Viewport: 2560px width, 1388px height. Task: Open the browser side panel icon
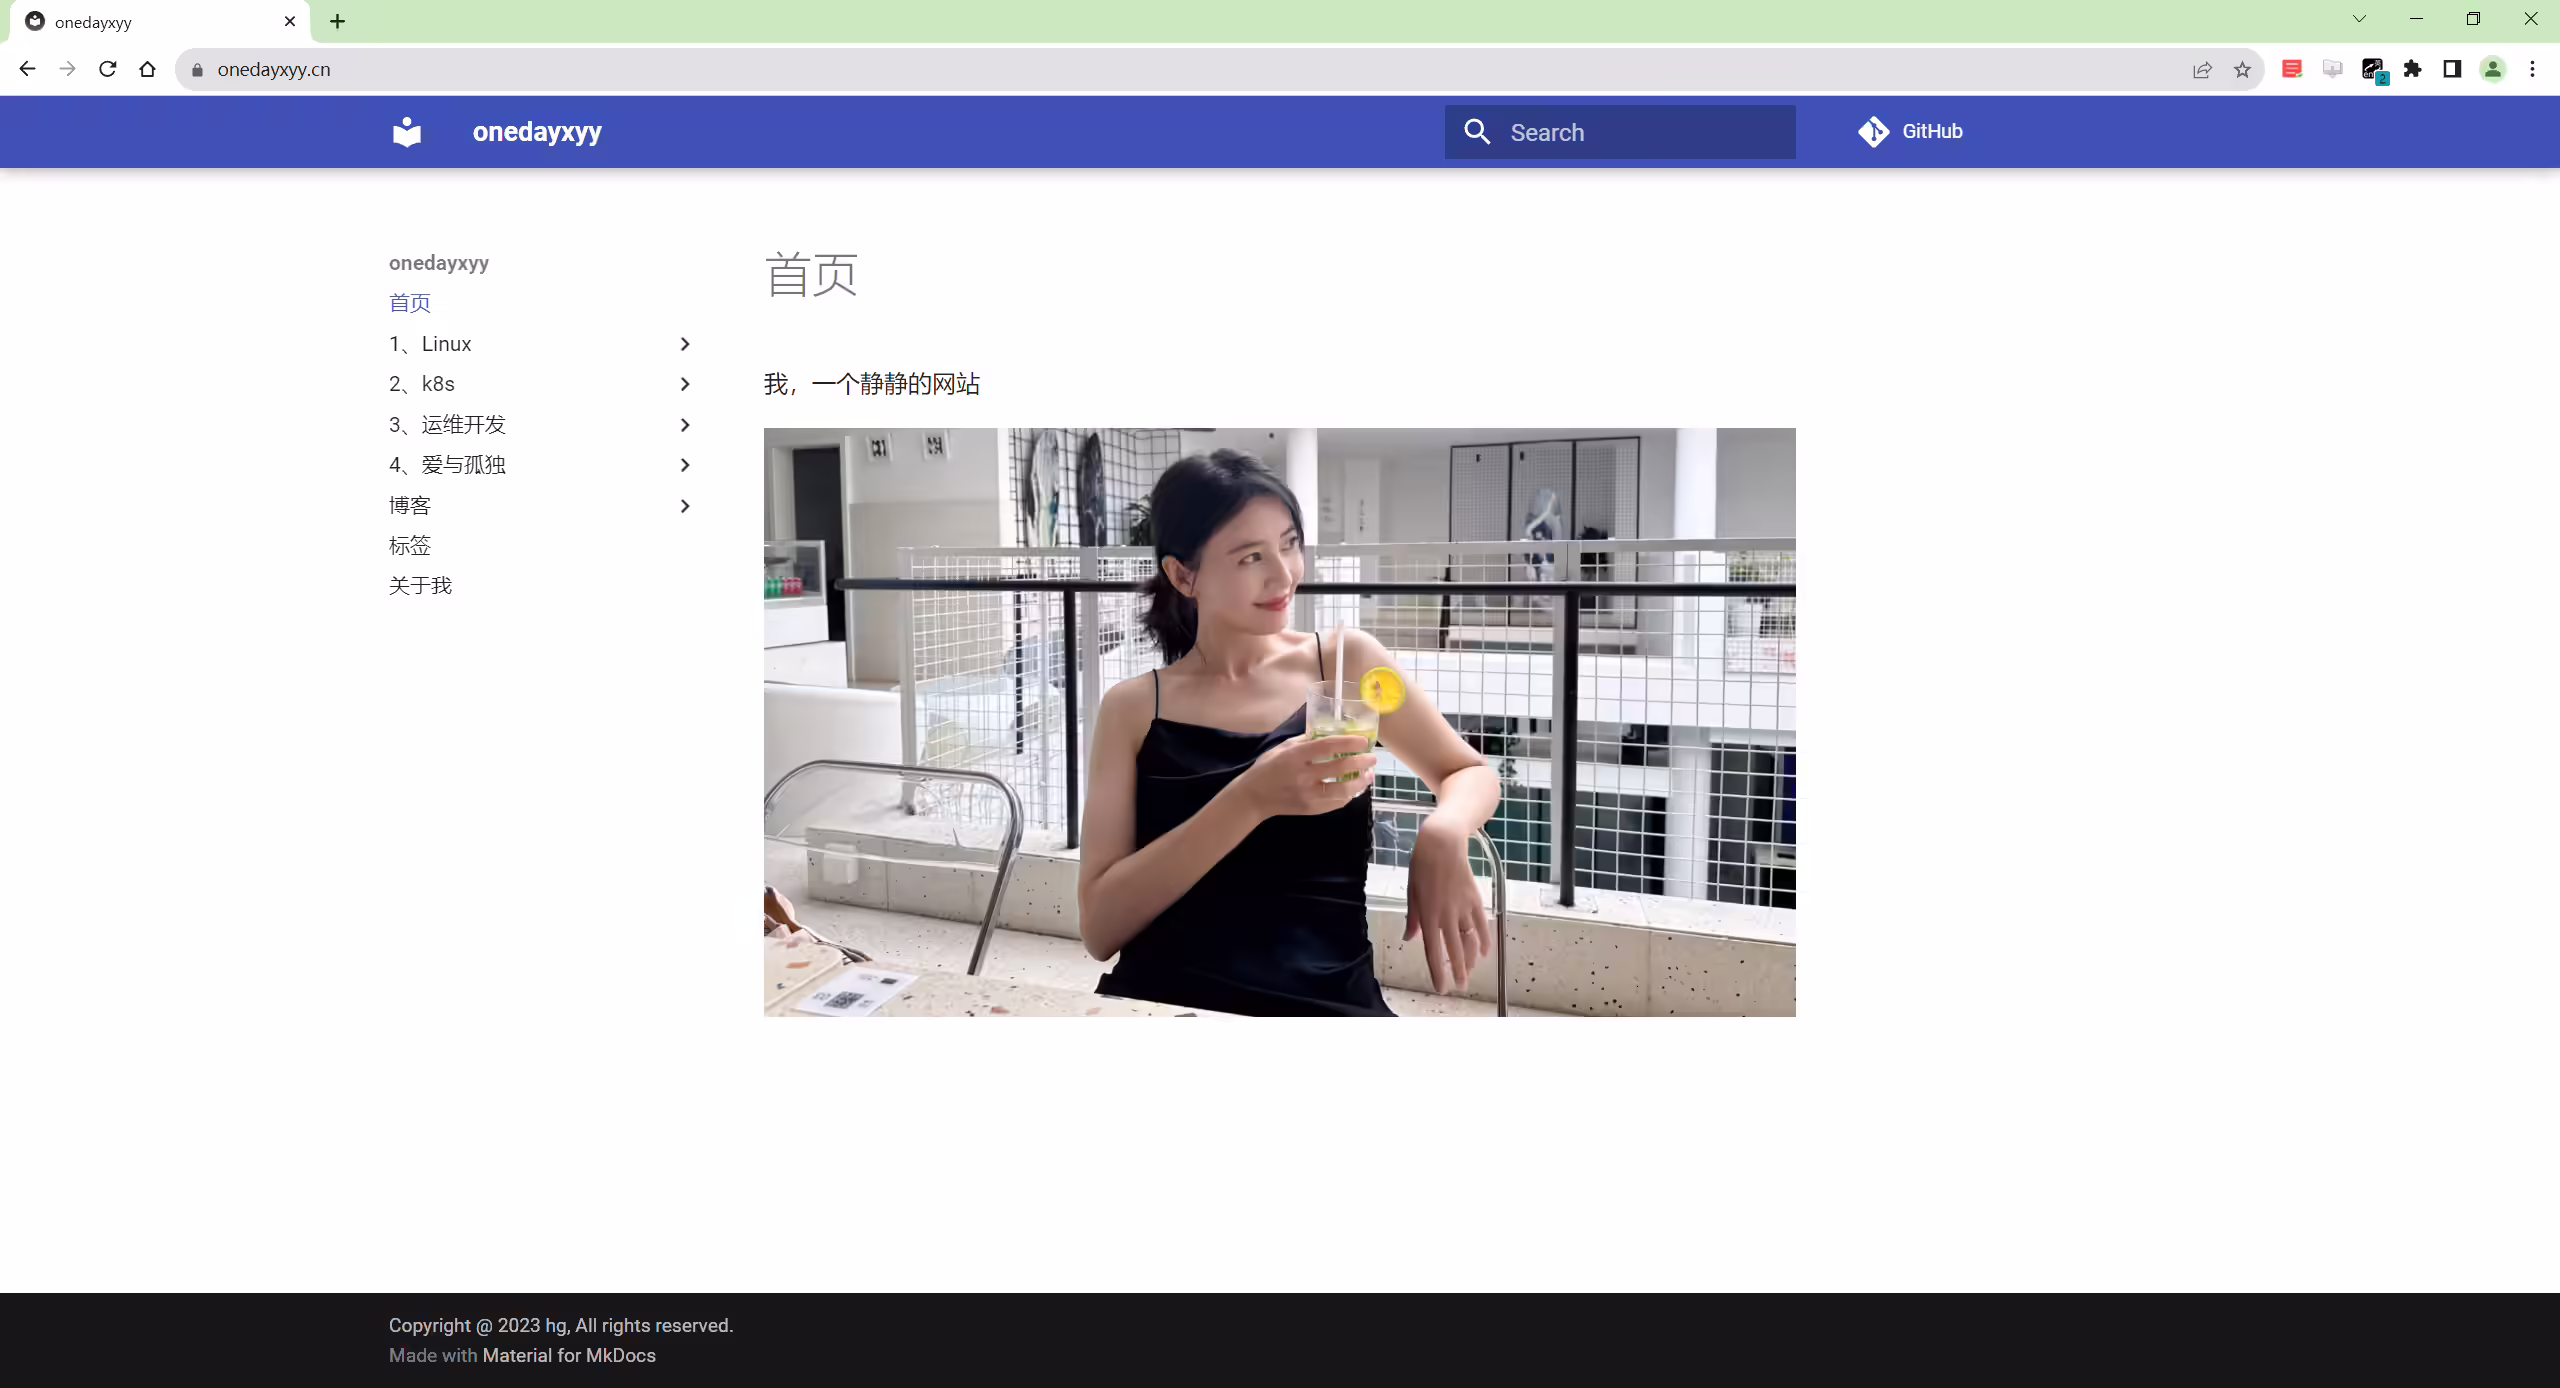coord(2452,69)
